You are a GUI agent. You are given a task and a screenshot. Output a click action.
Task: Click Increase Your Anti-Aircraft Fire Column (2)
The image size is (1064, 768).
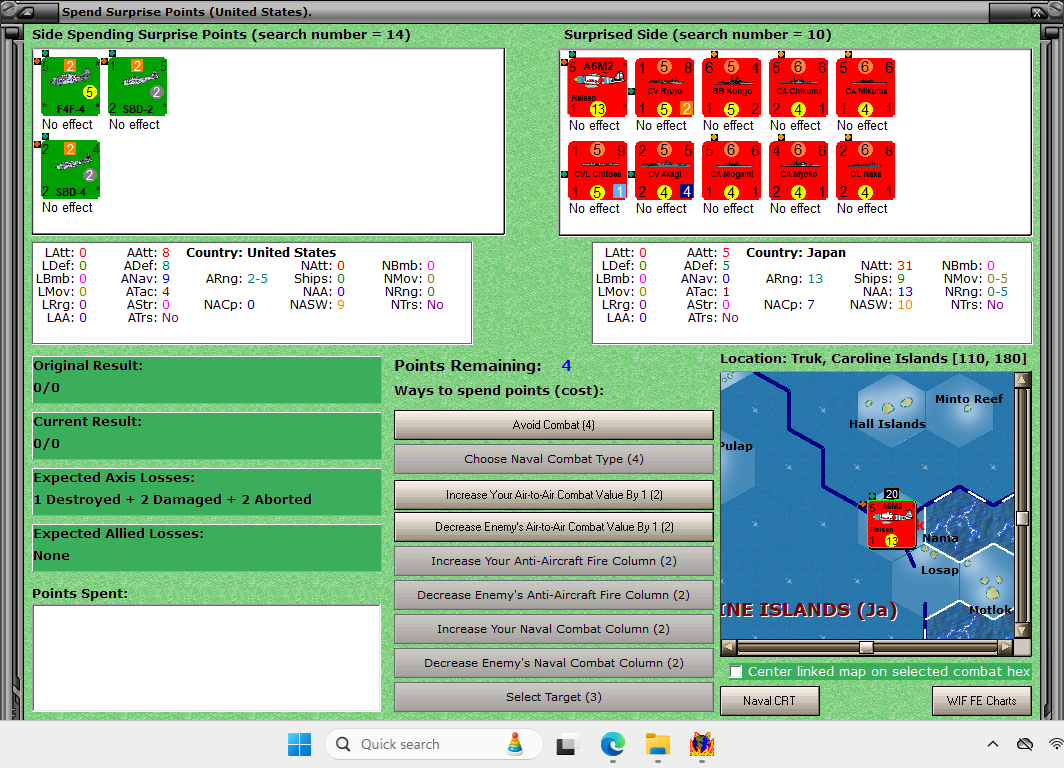[554, 561]
